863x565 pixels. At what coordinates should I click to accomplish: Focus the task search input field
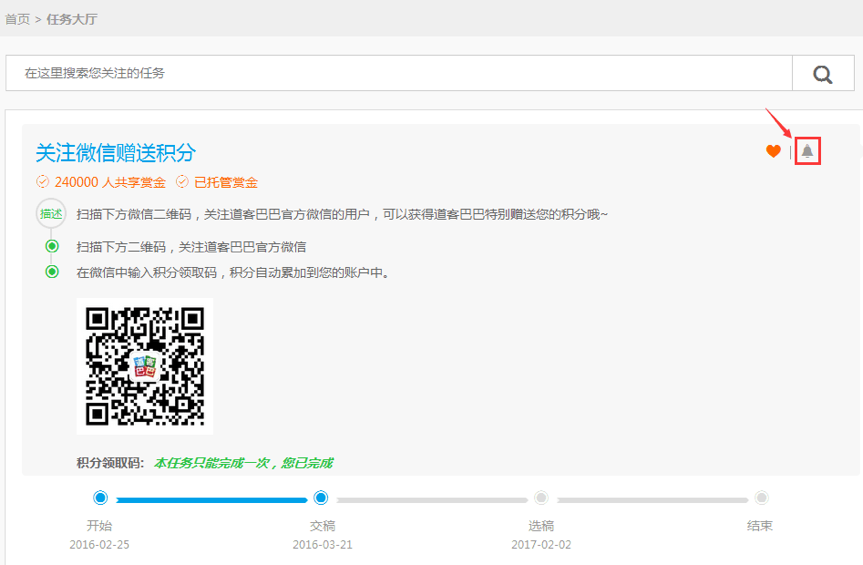(400, 73)
